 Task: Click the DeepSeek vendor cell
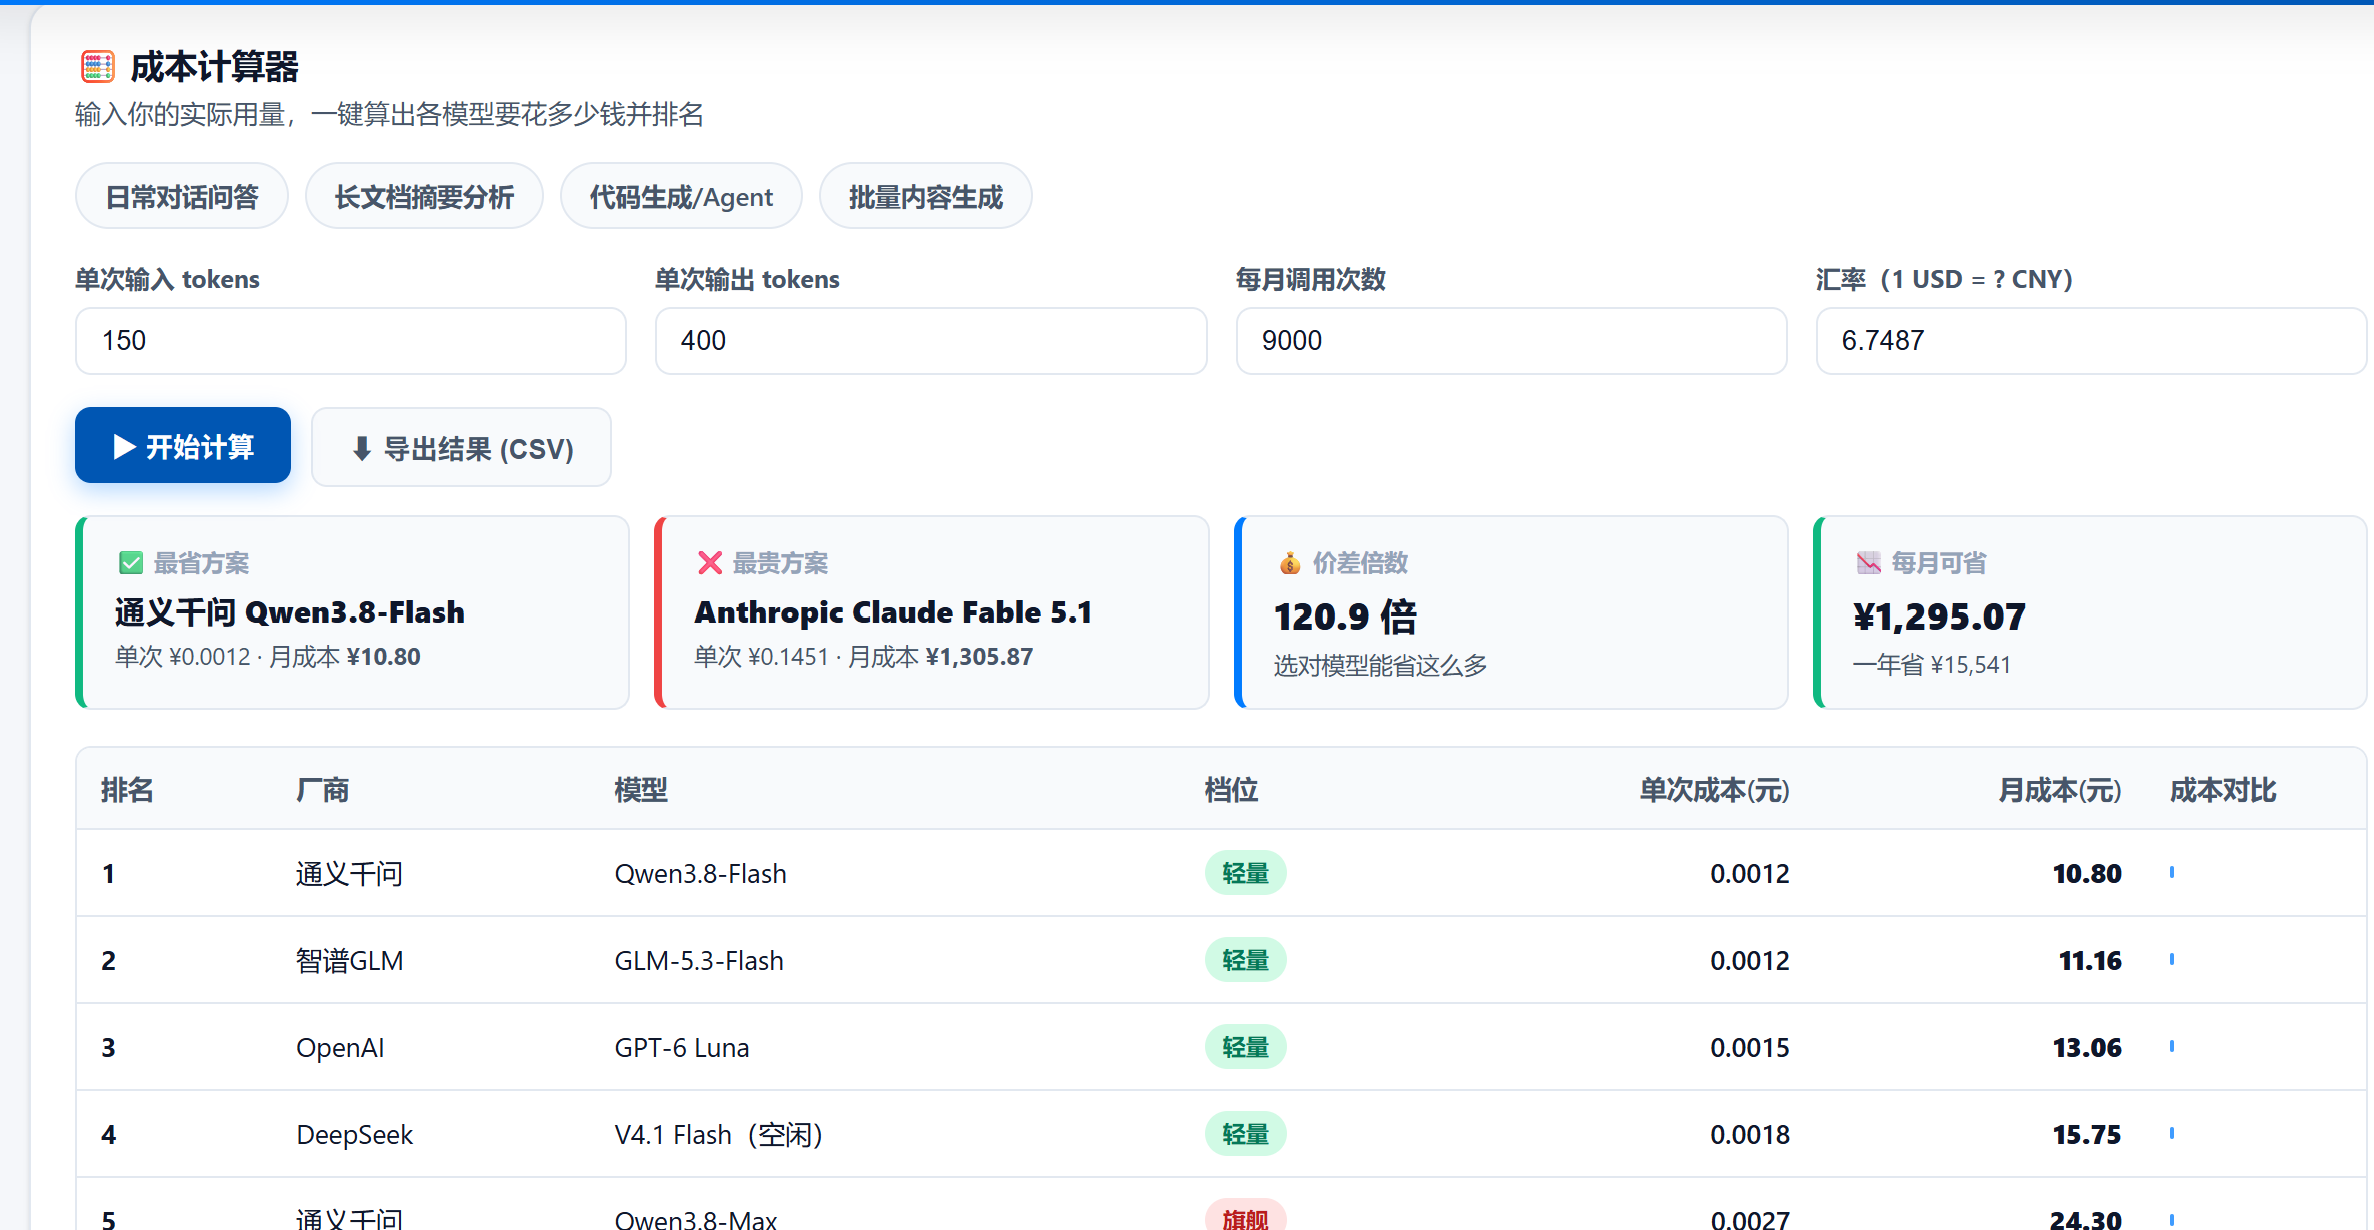click(x=354, y=1134)
